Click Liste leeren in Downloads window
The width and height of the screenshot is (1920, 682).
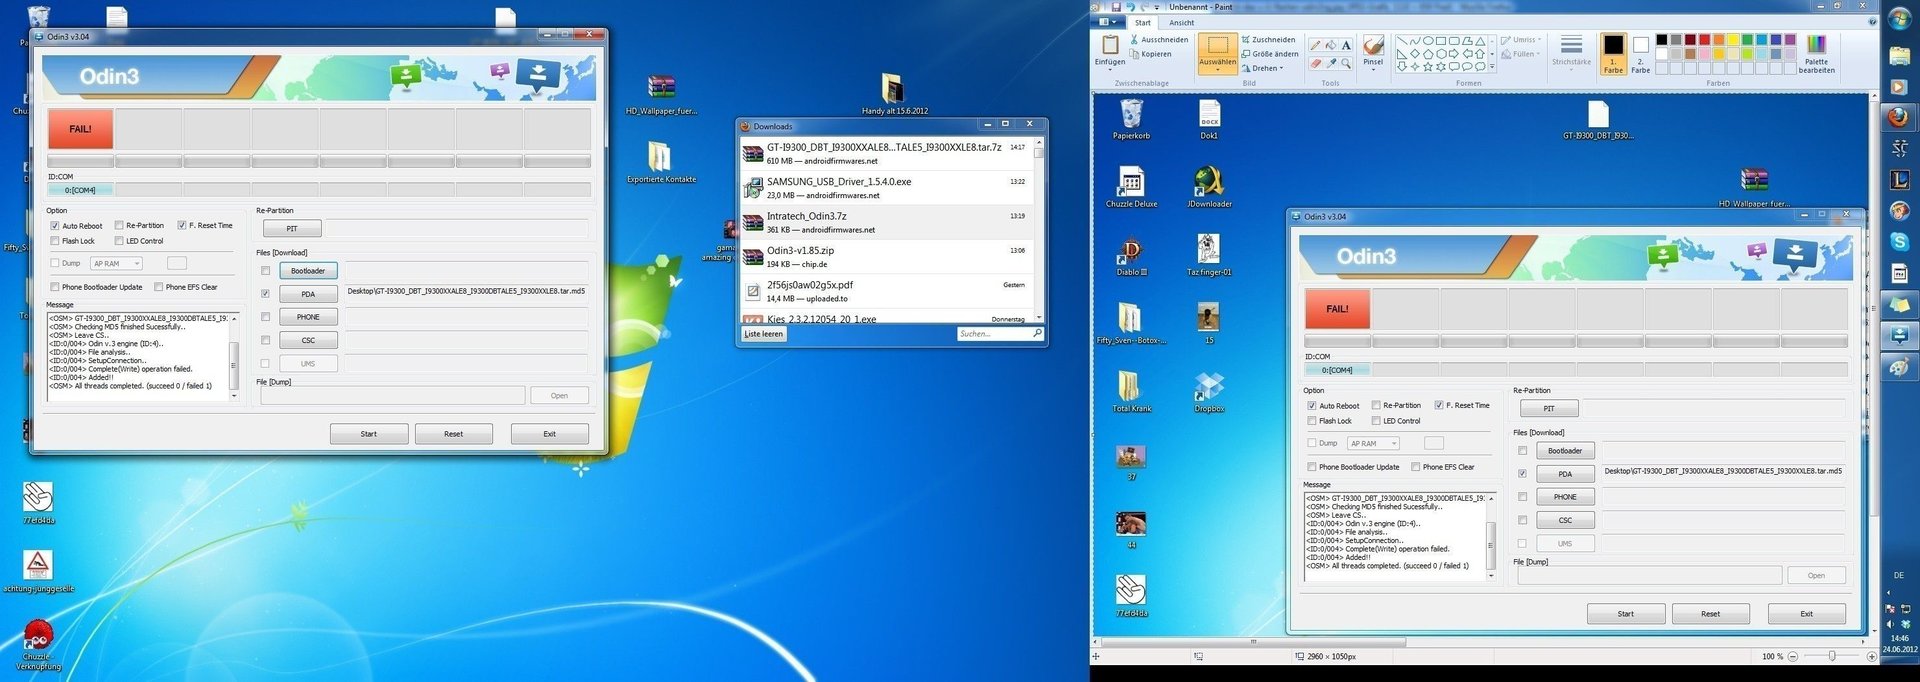(764, 334)
